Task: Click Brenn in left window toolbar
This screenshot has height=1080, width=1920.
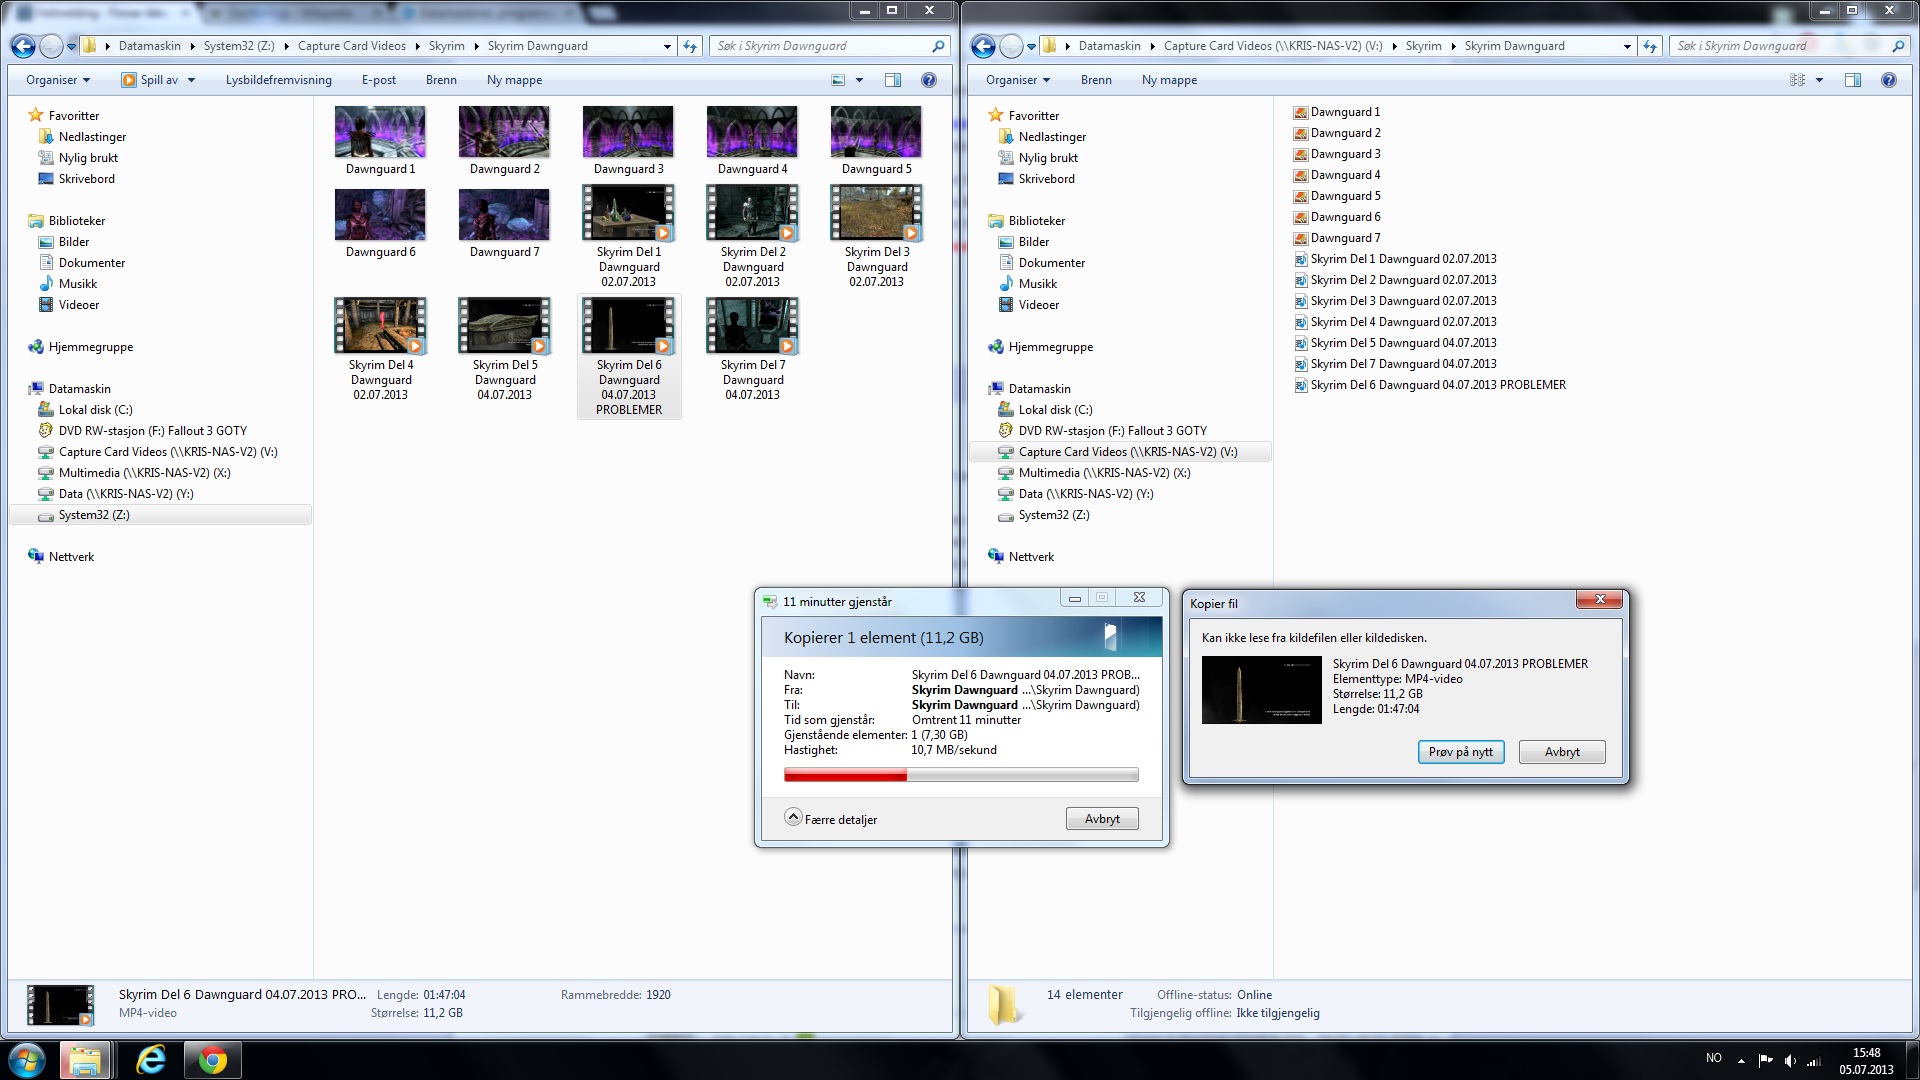Action: [441, 80]
